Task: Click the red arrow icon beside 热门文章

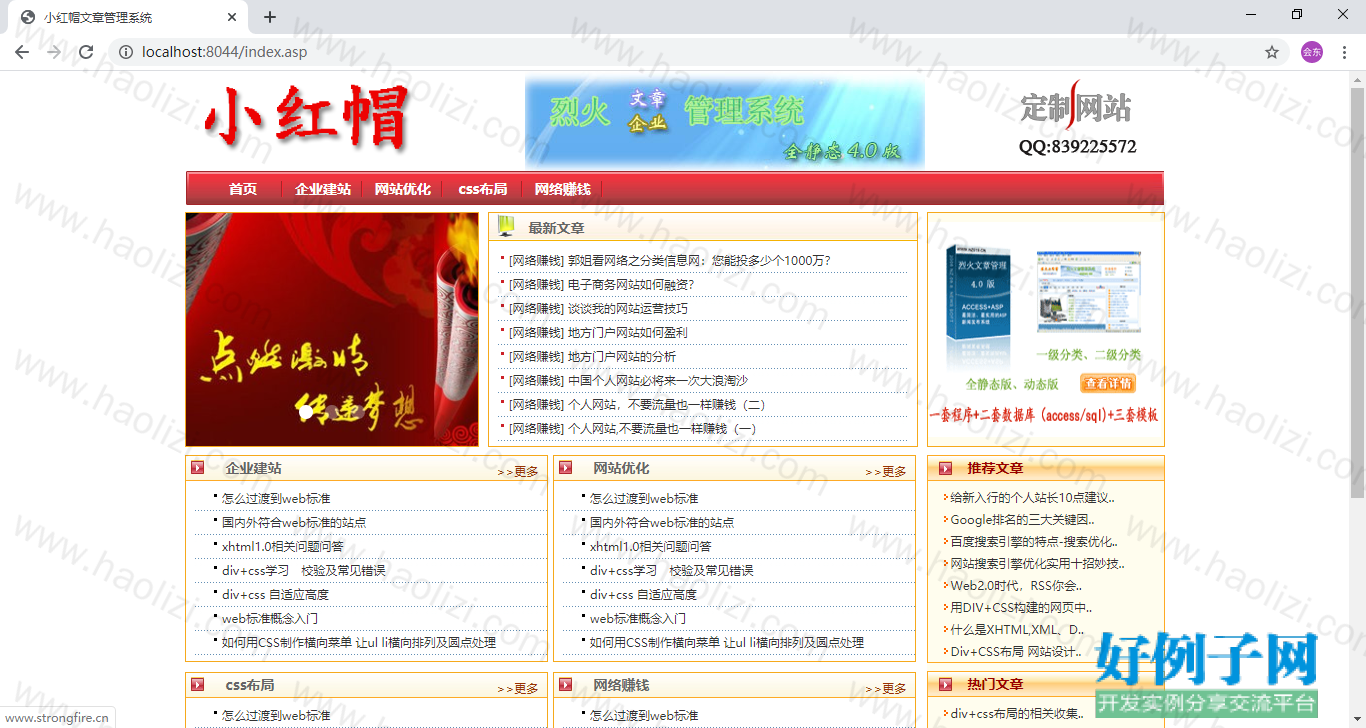Action: pos(946,685)
